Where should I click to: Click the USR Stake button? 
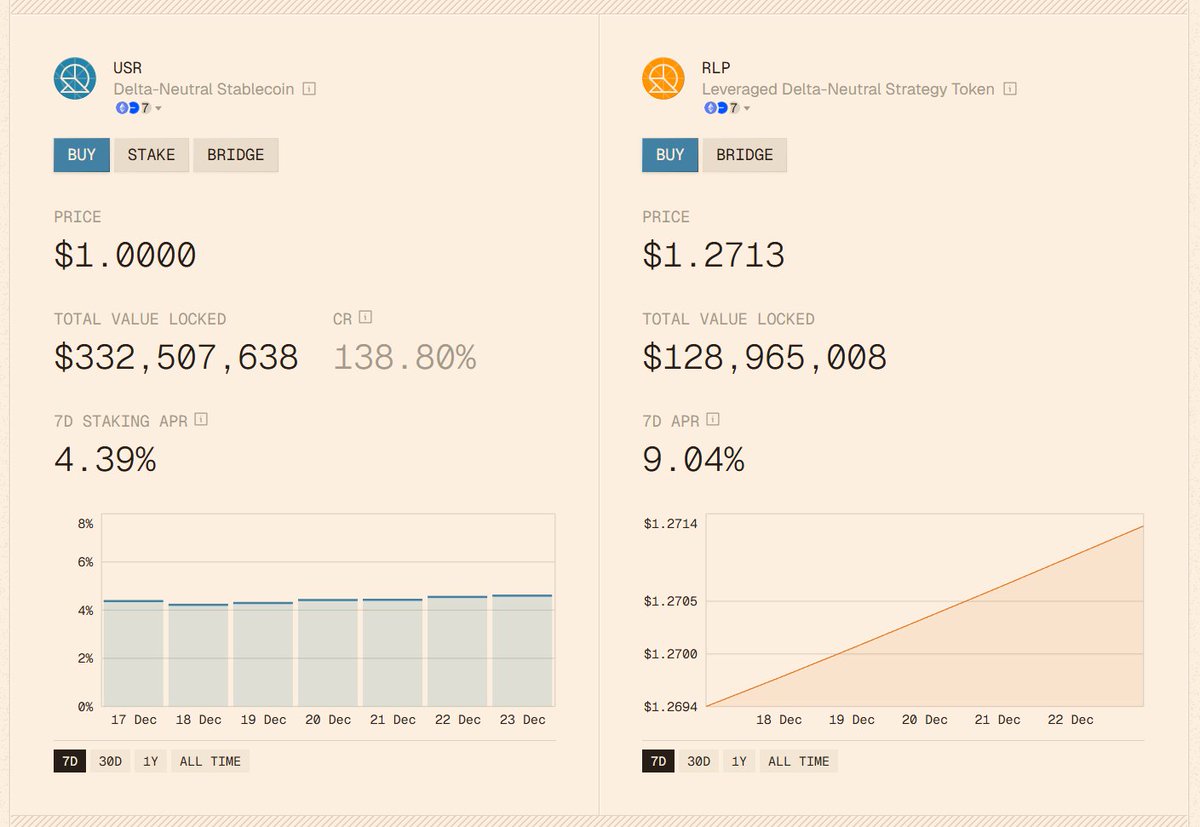coord(151,155)
